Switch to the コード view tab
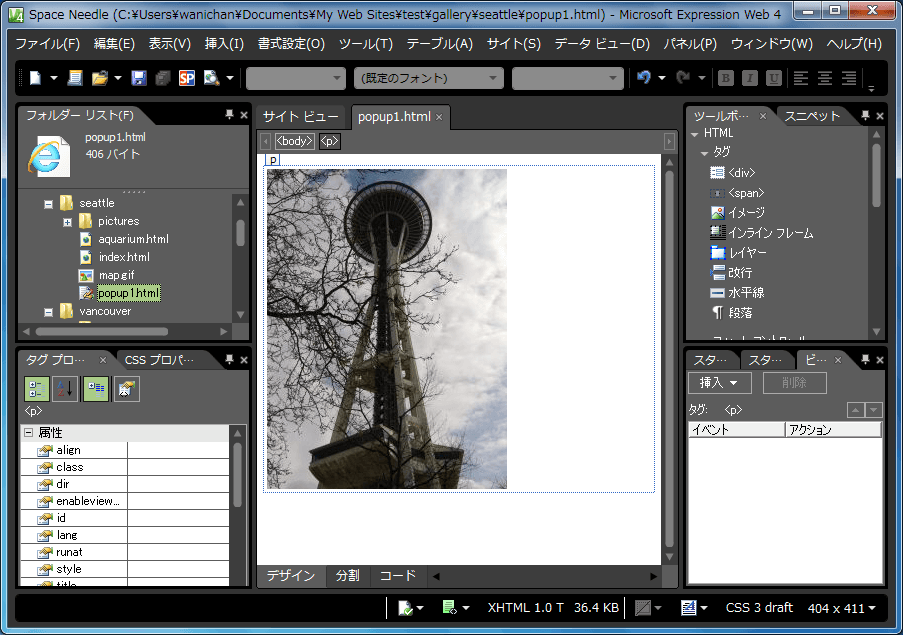The height and width of the screenshot is (635, 903). click(x=397, y=576)
